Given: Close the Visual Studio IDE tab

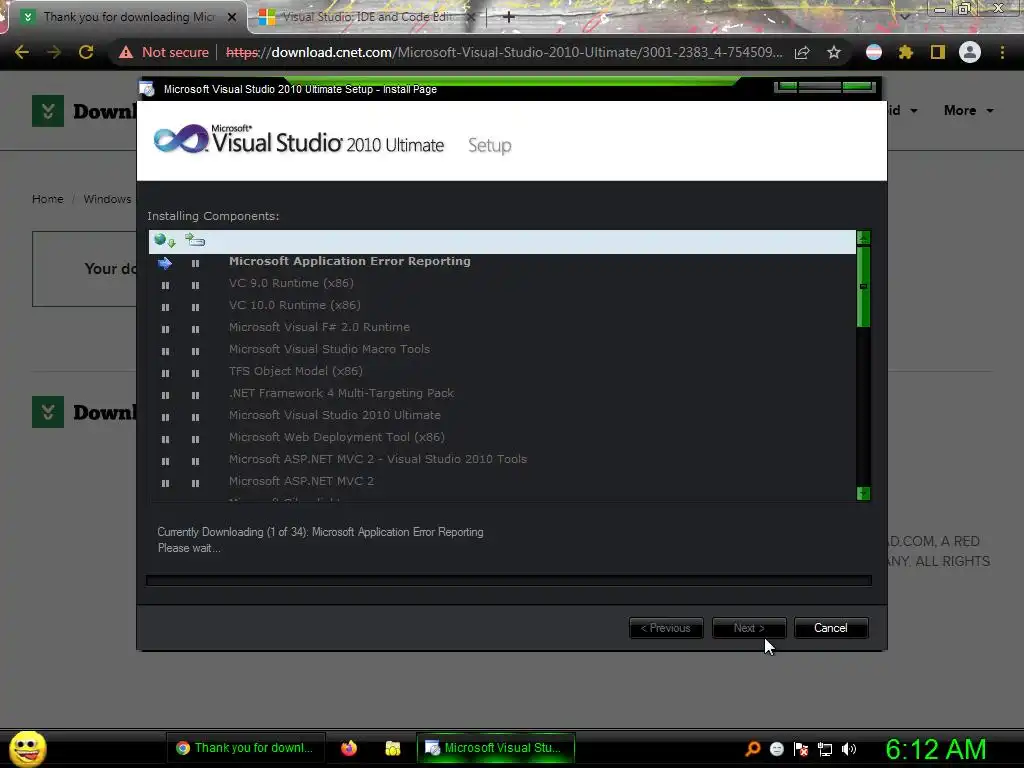Looking at the screenshot, I should coord(471,17).
